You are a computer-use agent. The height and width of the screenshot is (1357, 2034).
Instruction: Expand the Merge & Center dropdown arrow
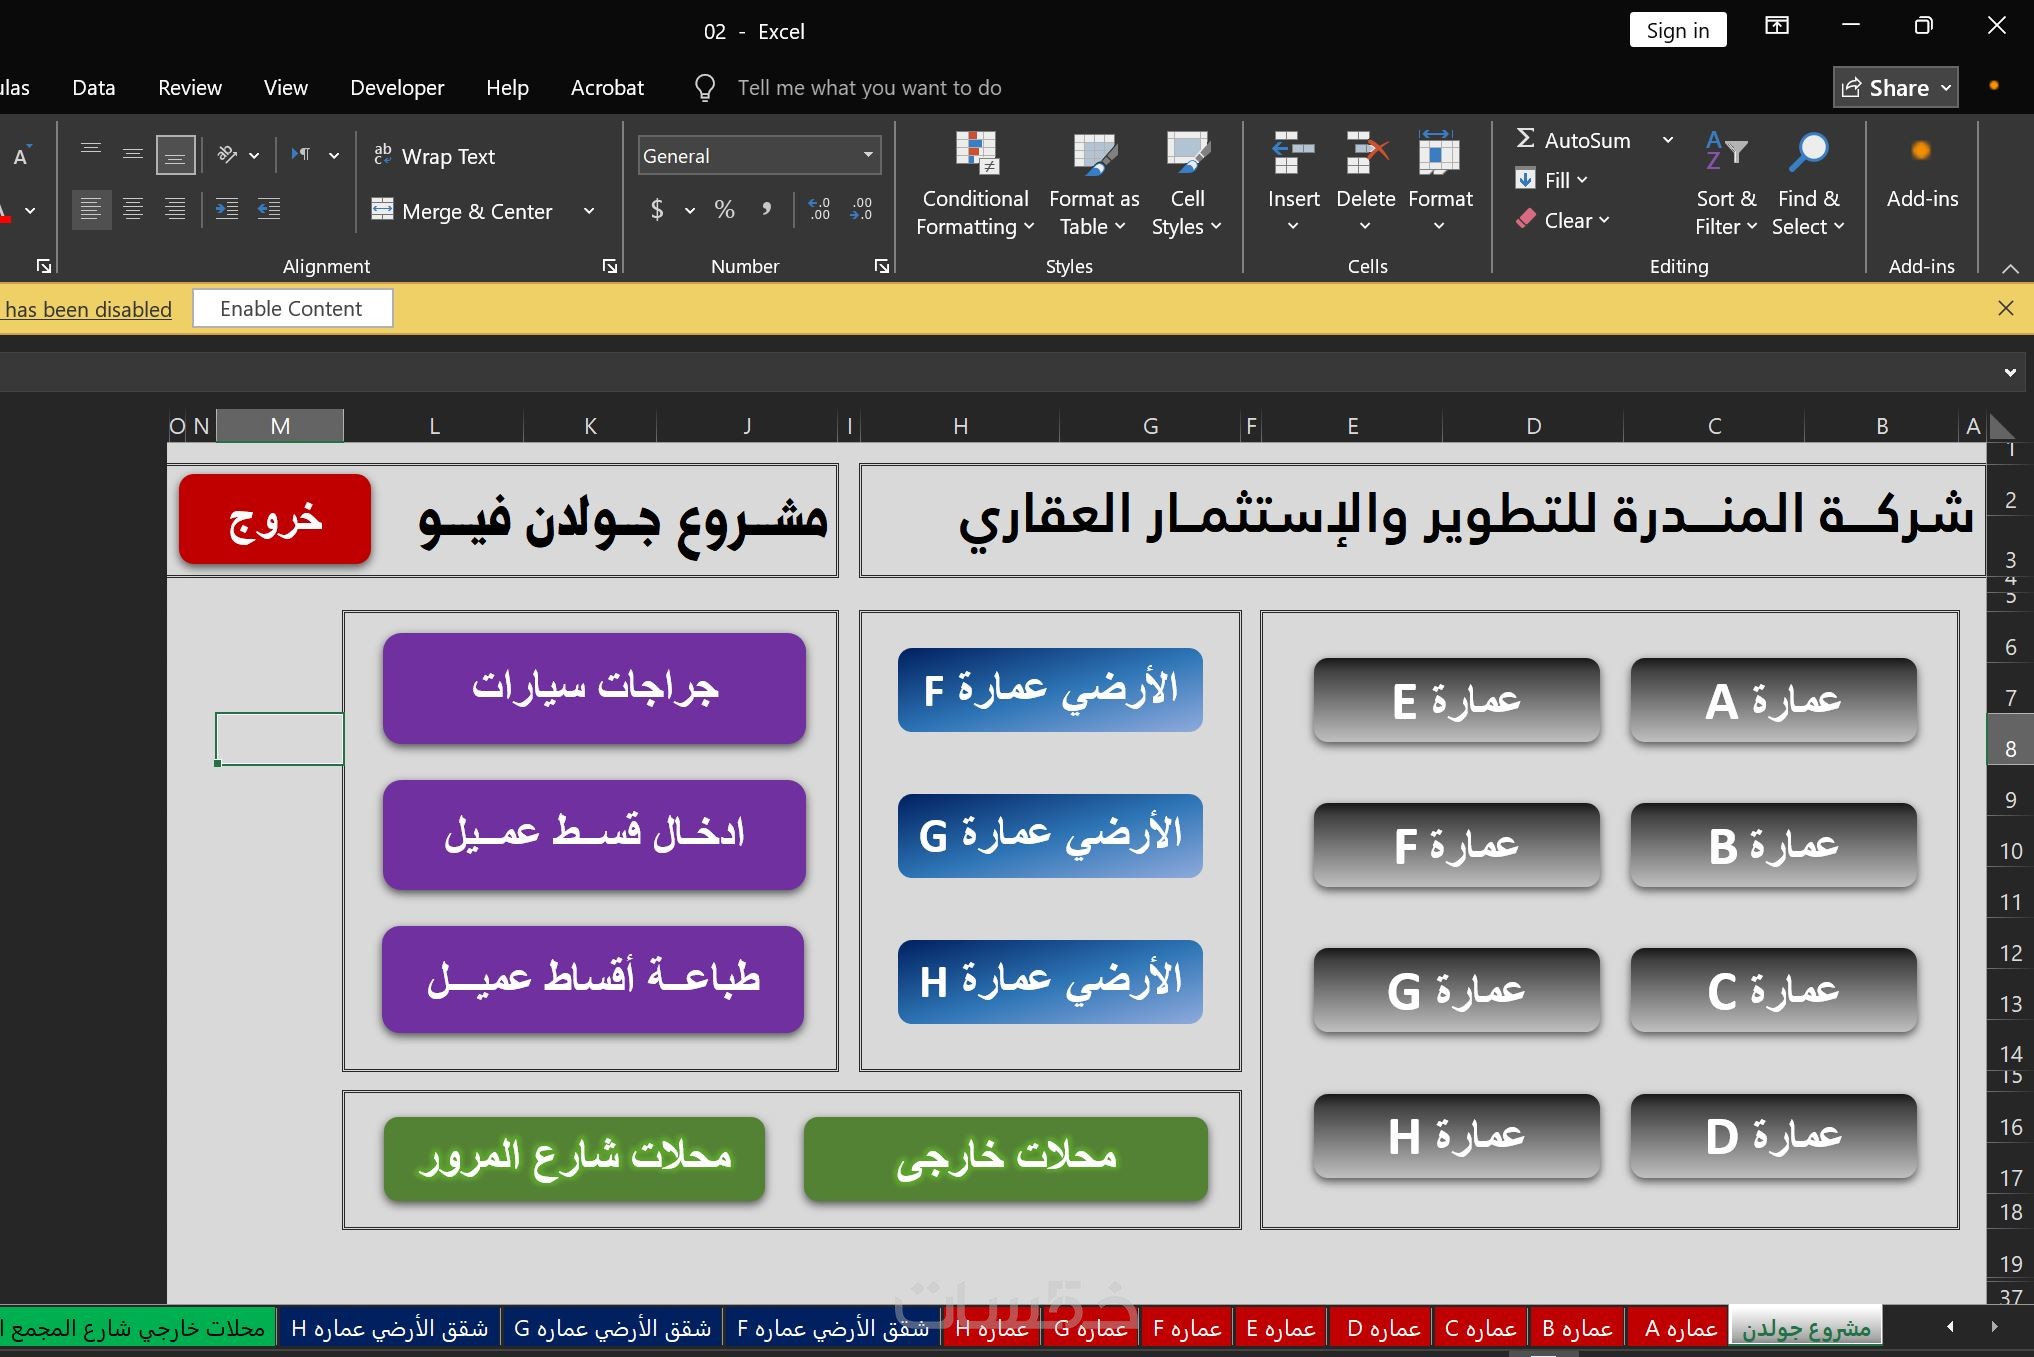589,211
